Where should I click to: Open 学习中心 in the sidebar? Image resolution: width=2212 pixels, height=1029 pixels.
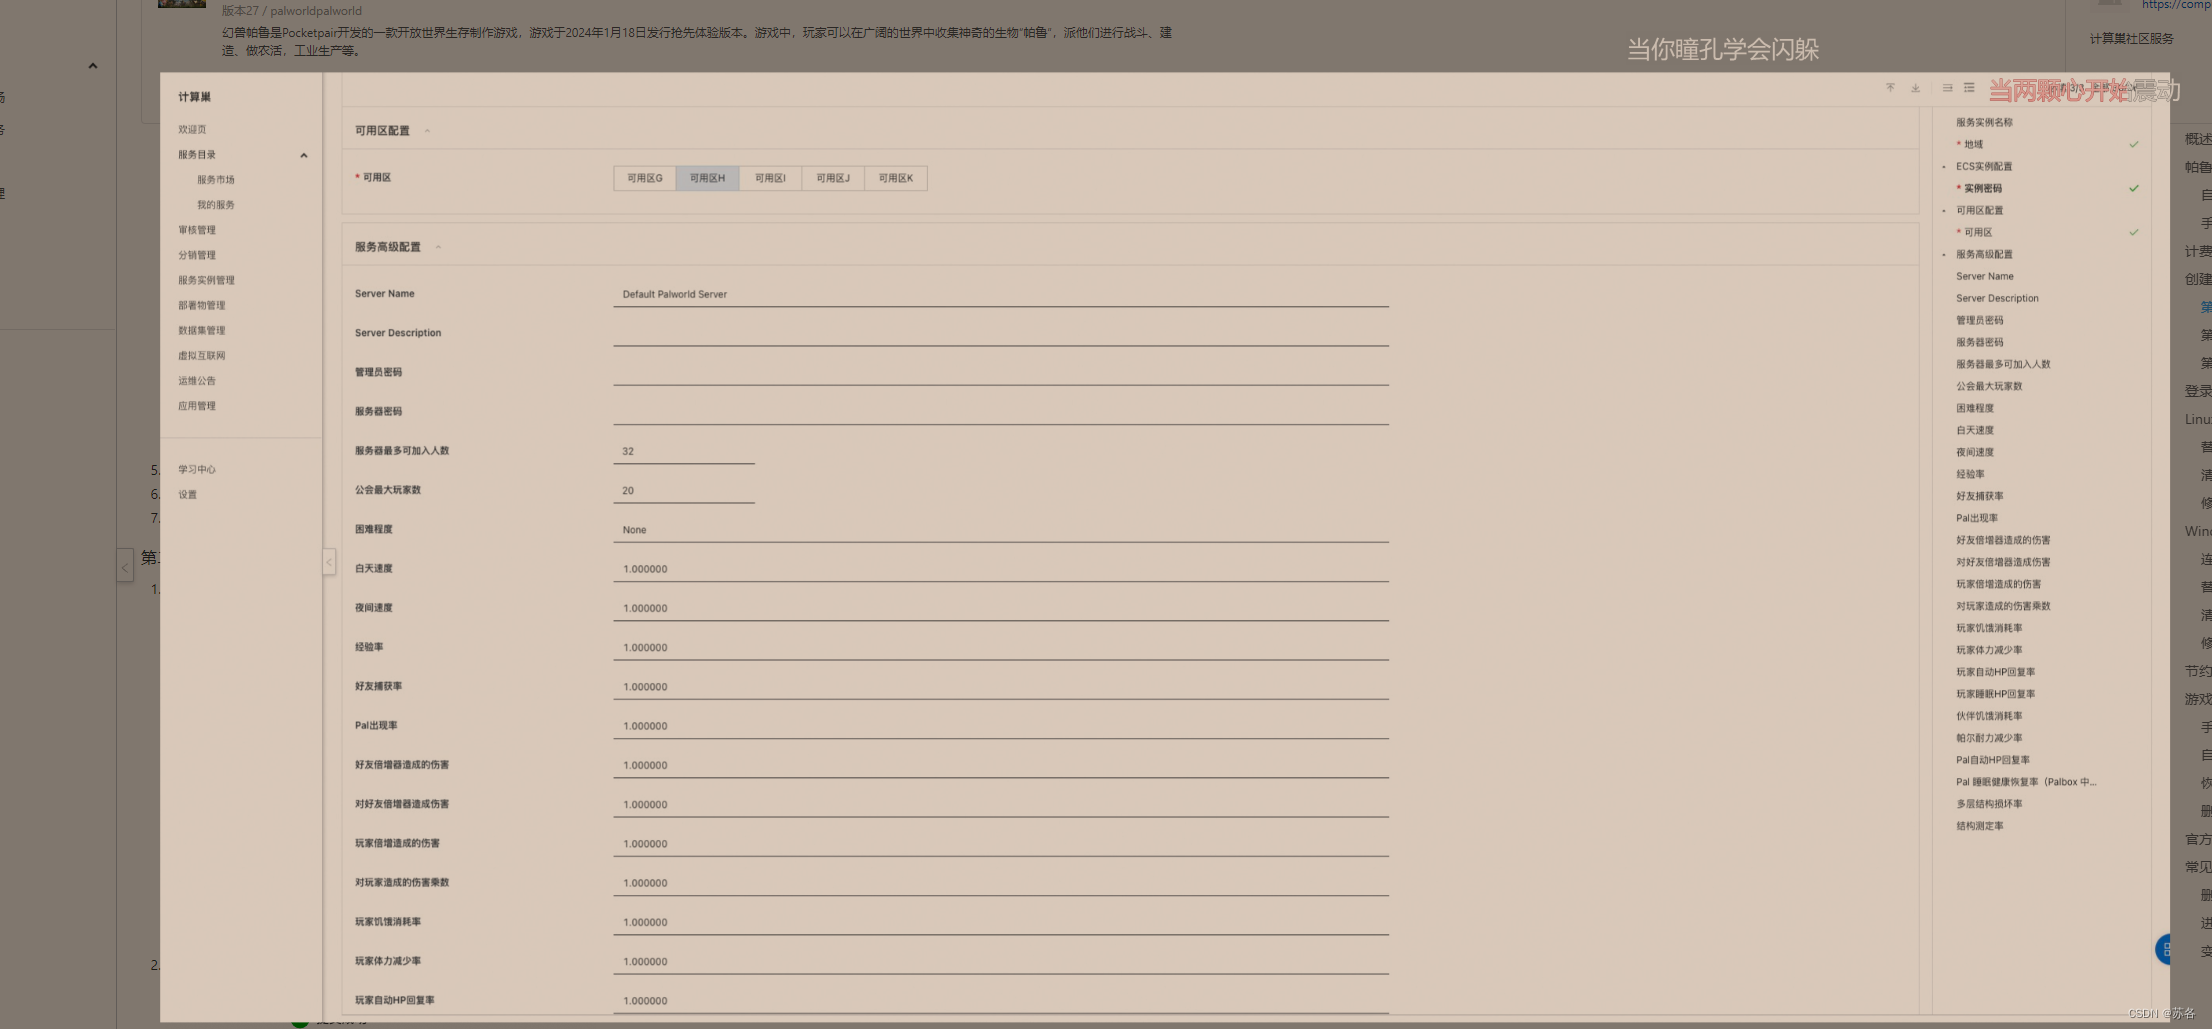(197, 469)
